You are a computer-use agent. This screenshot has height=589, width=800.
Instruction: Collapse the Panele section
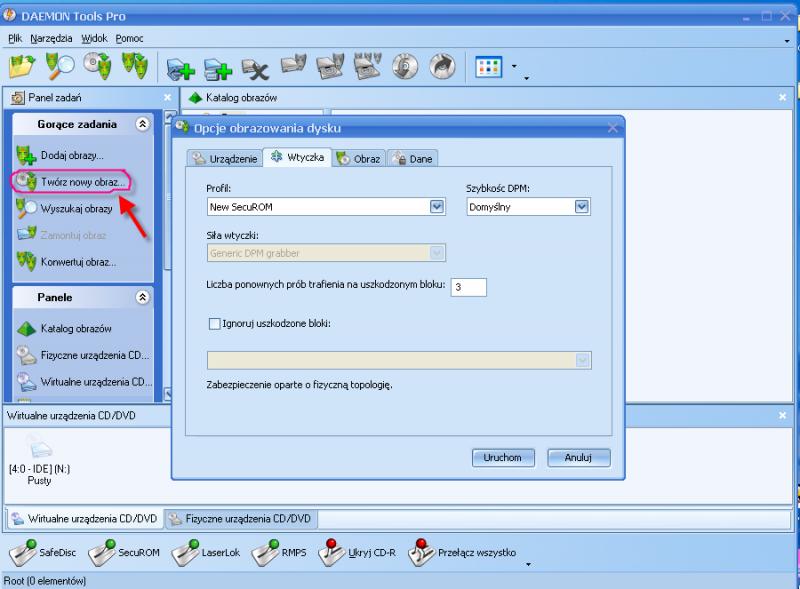pos(142,297)
